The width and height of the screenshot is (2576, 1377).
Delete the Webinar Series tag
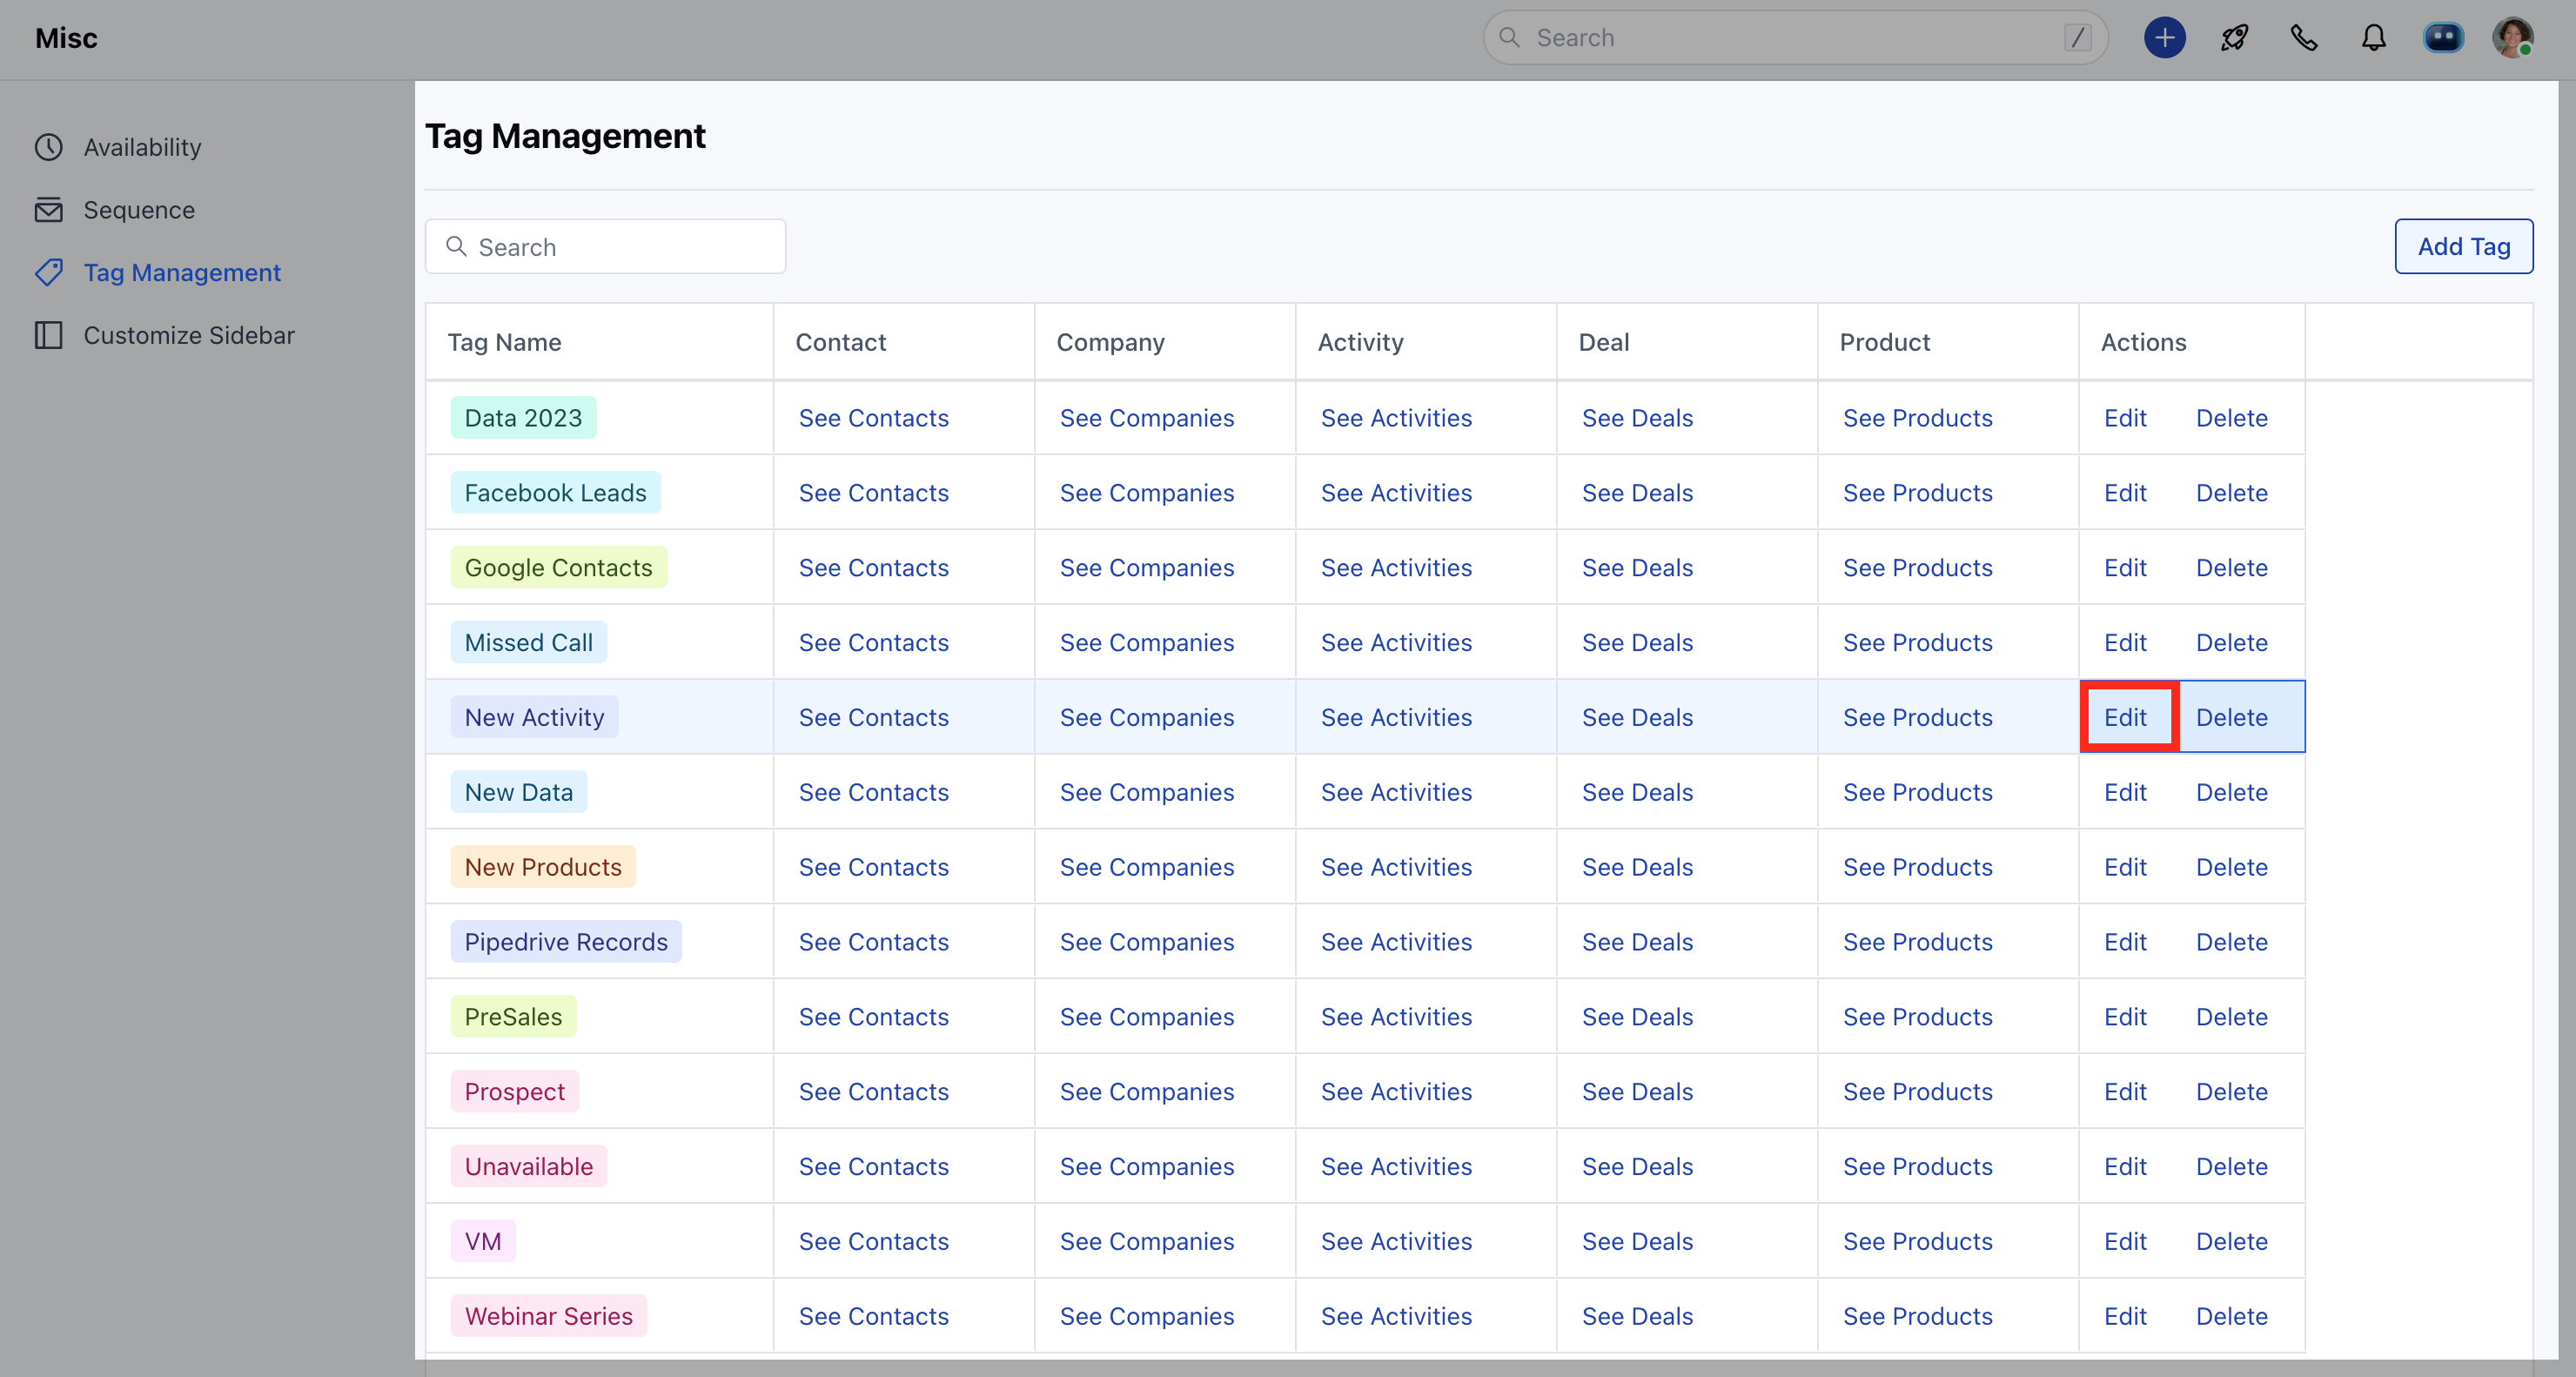click(2231, 1316)
